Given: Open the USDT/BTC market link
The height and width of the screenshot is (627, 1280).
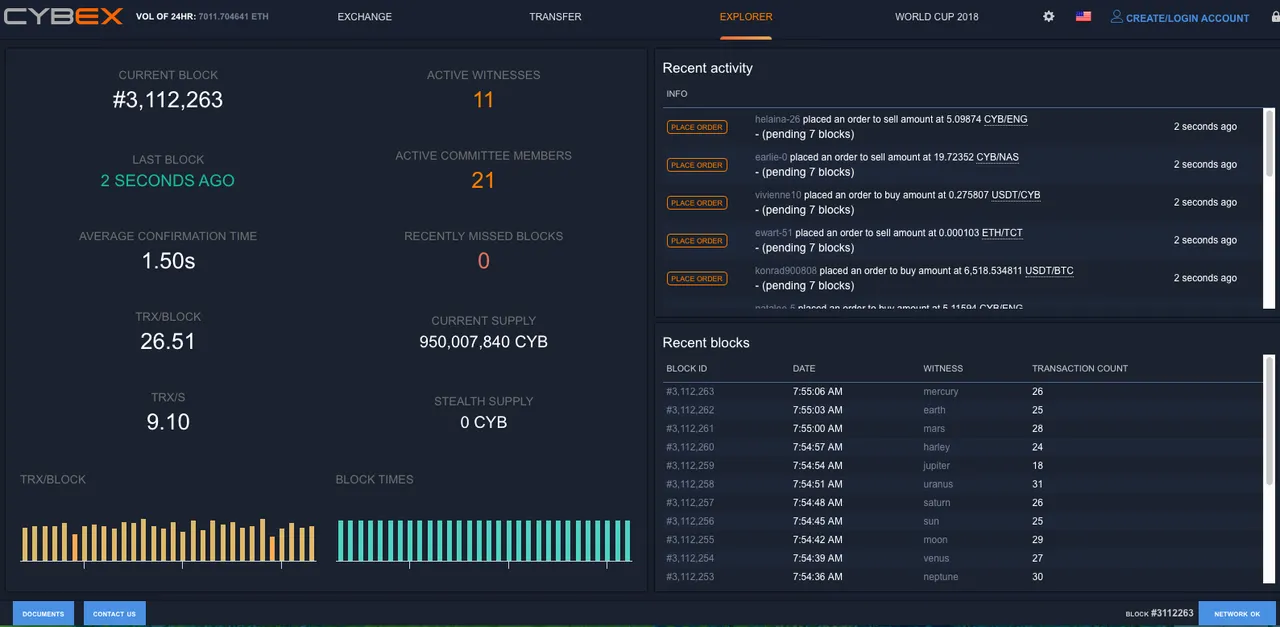Looking at the screenshot, I should click(1049, 271).
